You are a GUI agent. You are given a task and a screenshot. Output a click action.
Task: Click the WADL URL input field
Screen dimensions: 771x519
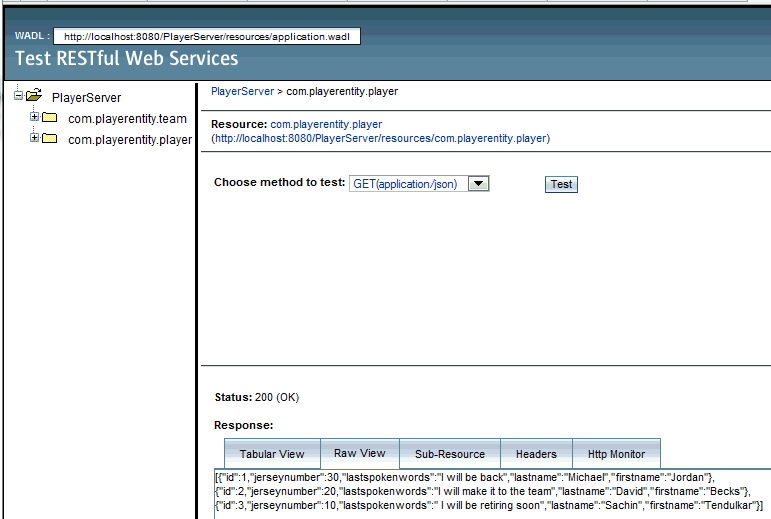pyautogui.click(x=207, y=36)
